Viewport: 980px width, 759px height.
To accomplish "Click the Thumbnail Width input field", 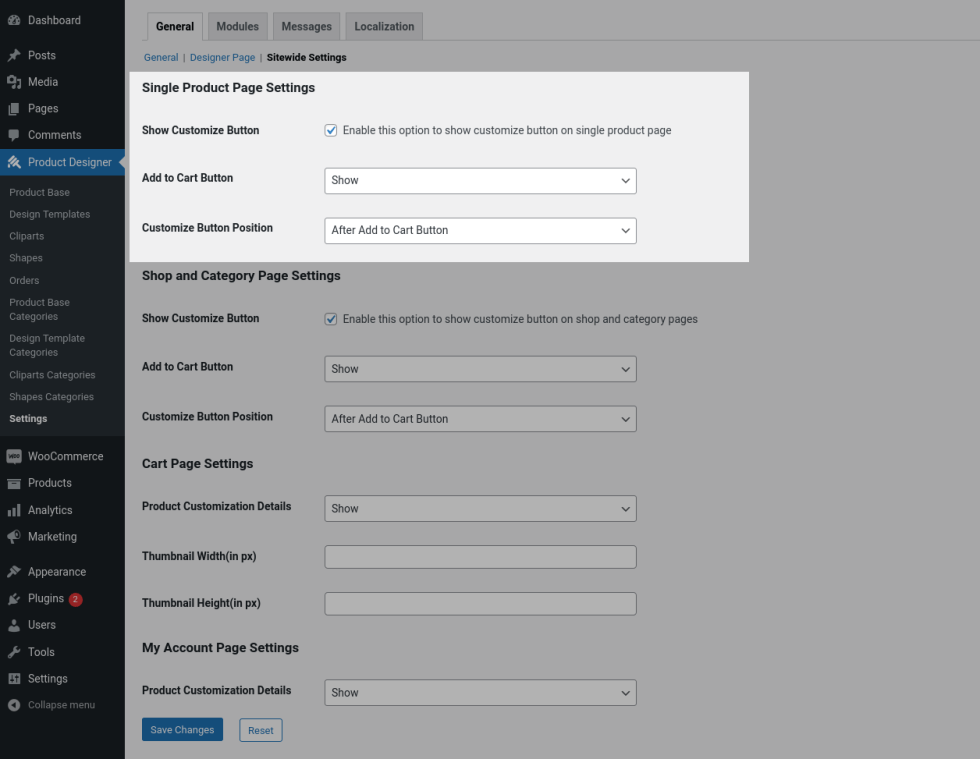I will [480, 556].
